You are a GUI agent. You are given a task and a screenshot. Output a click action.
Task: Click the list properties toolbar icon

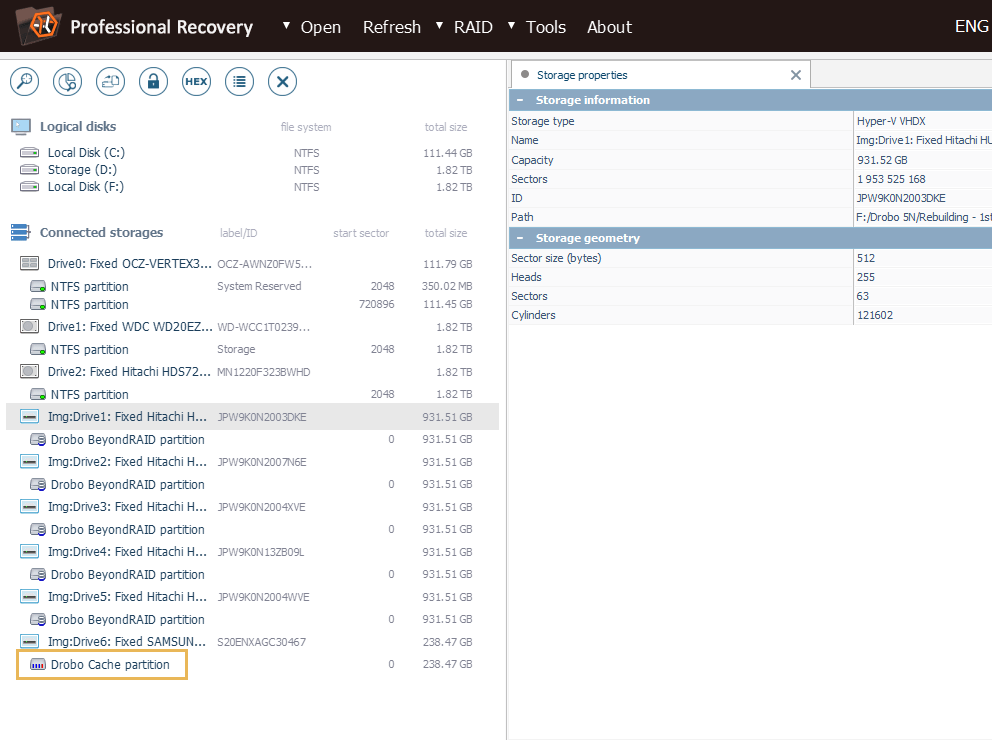239,82
